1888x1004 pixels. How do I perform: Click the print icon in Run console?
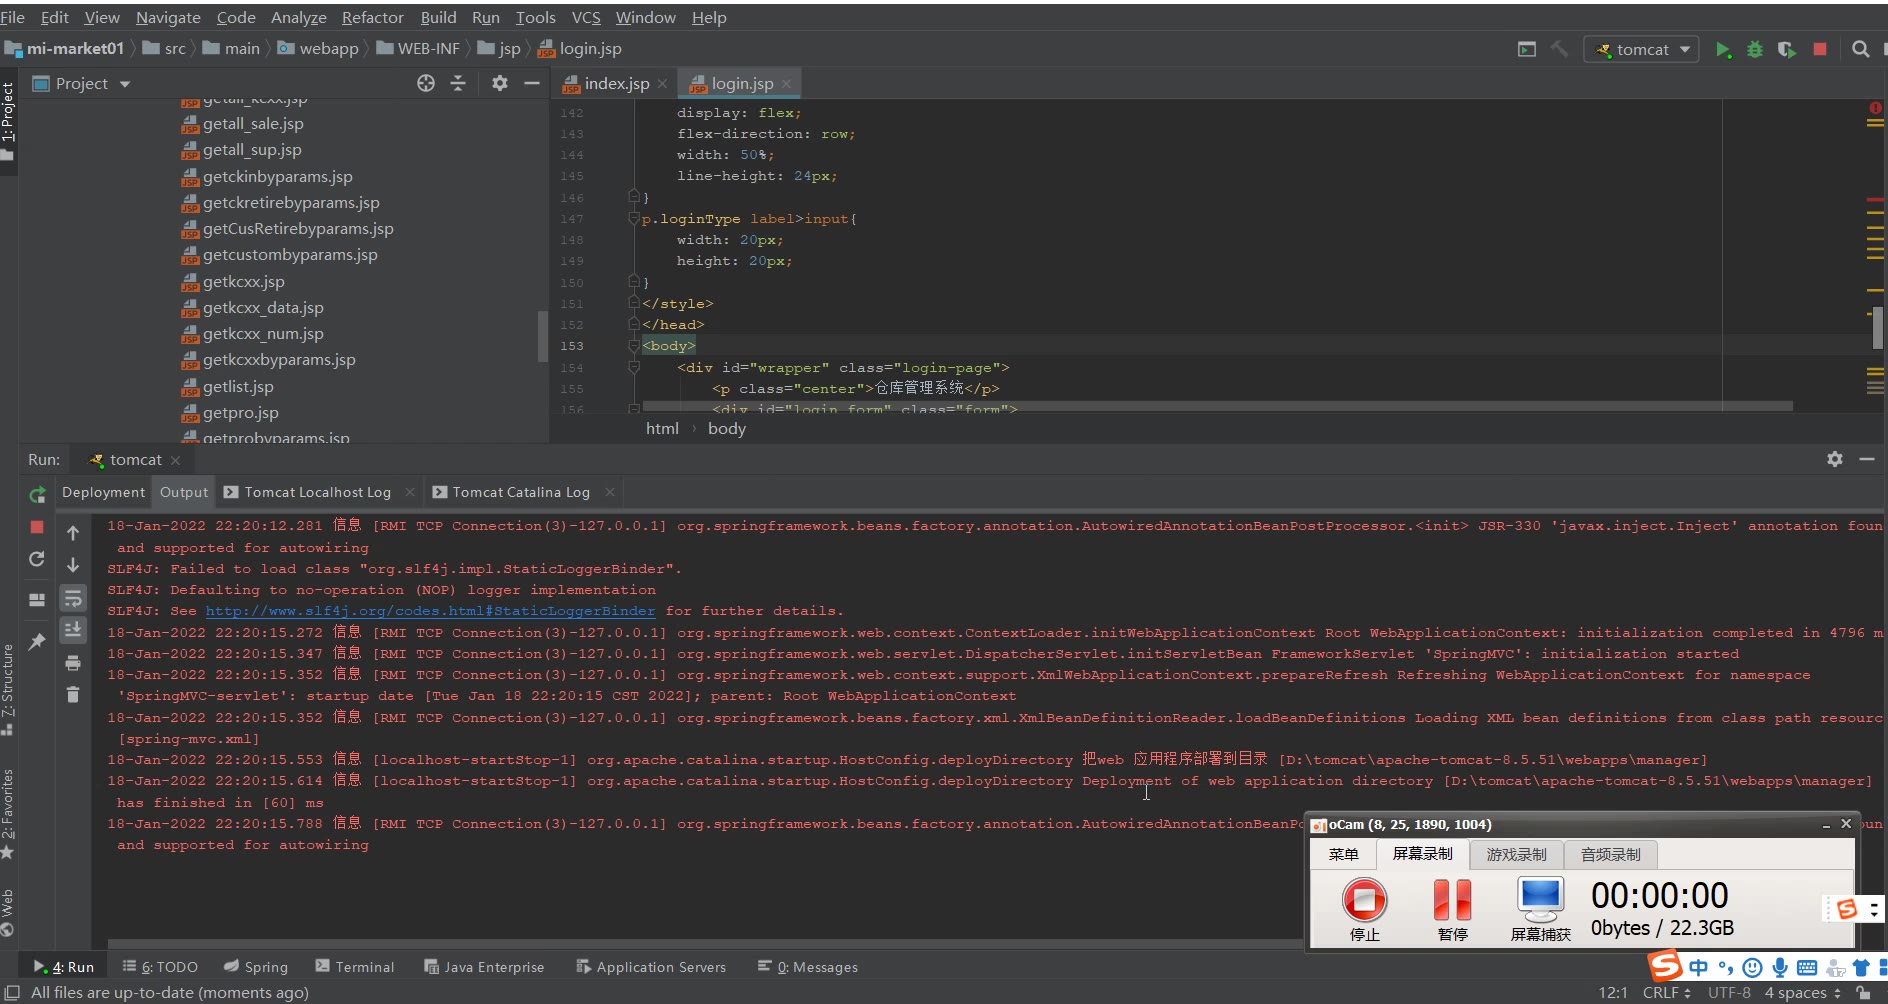73,663
